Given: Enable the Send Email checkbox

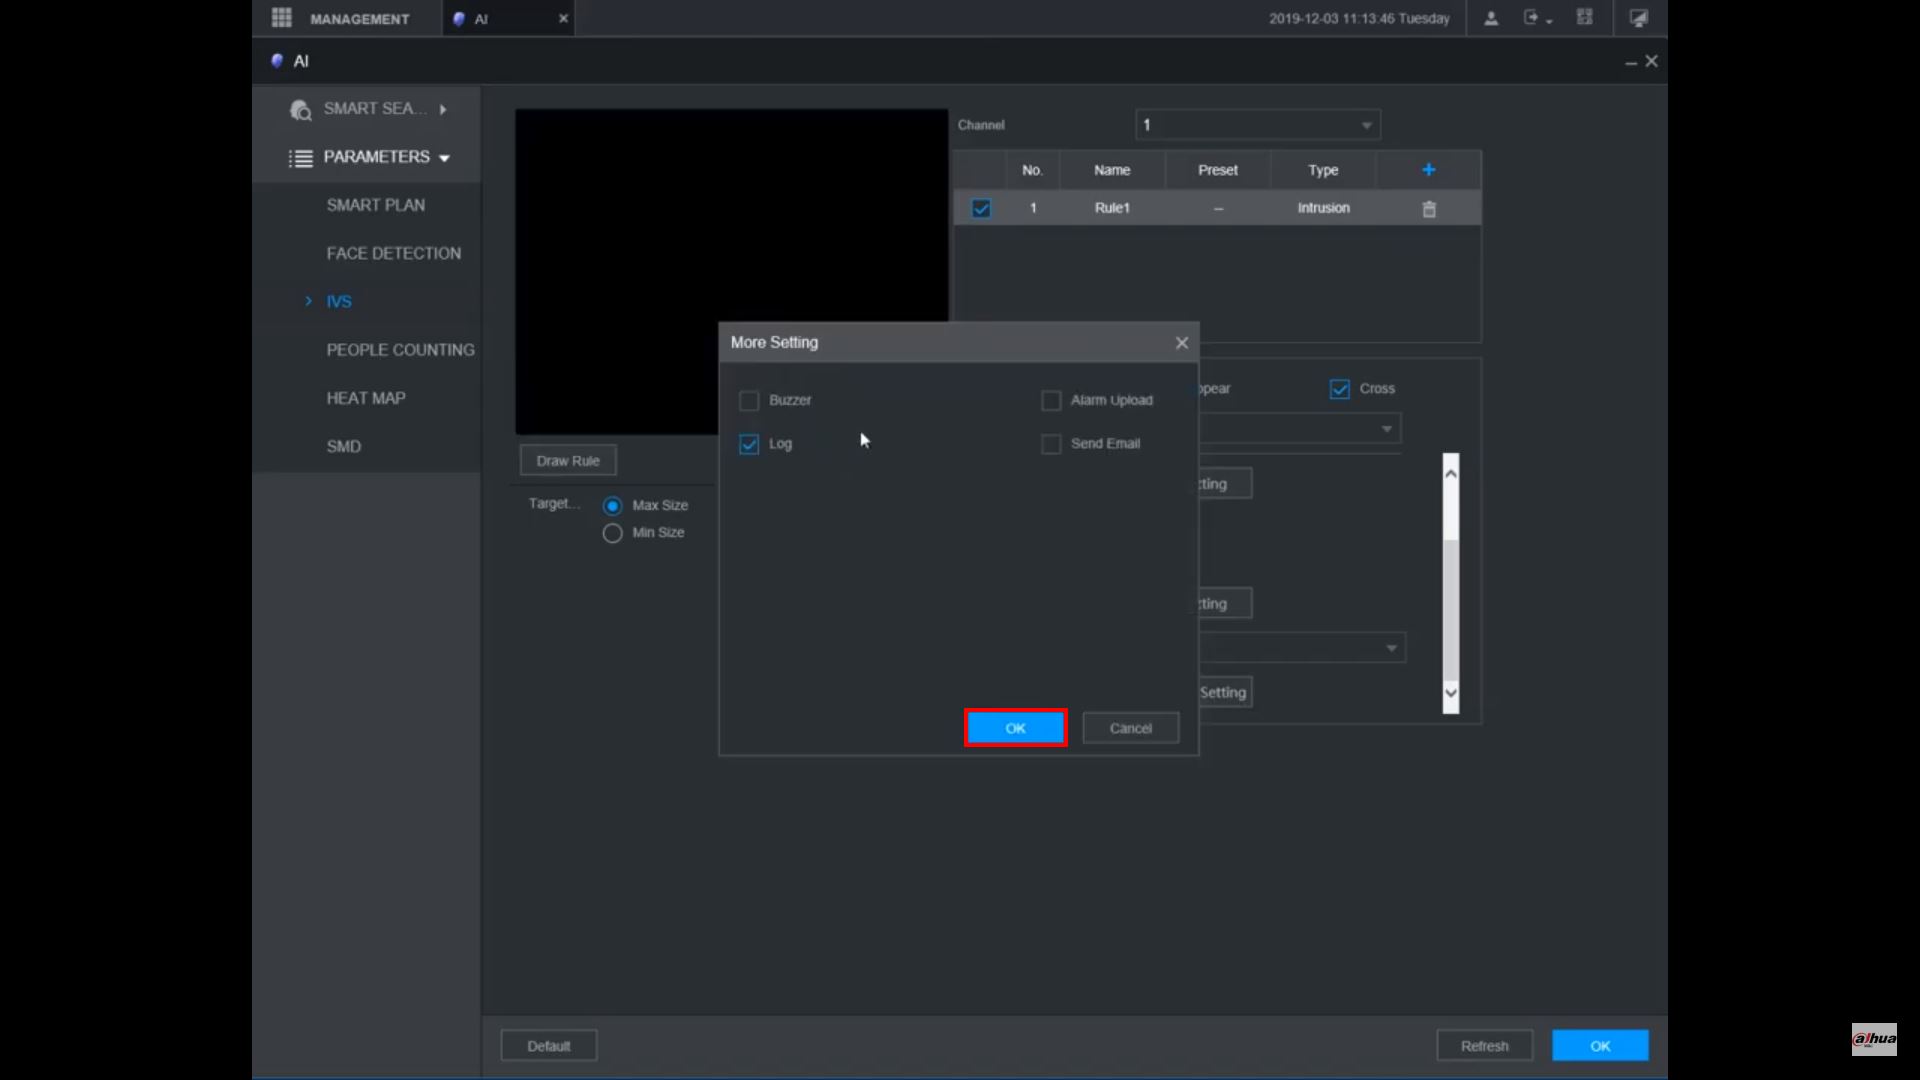Looking at the screenshot, I should point(1051,444).
